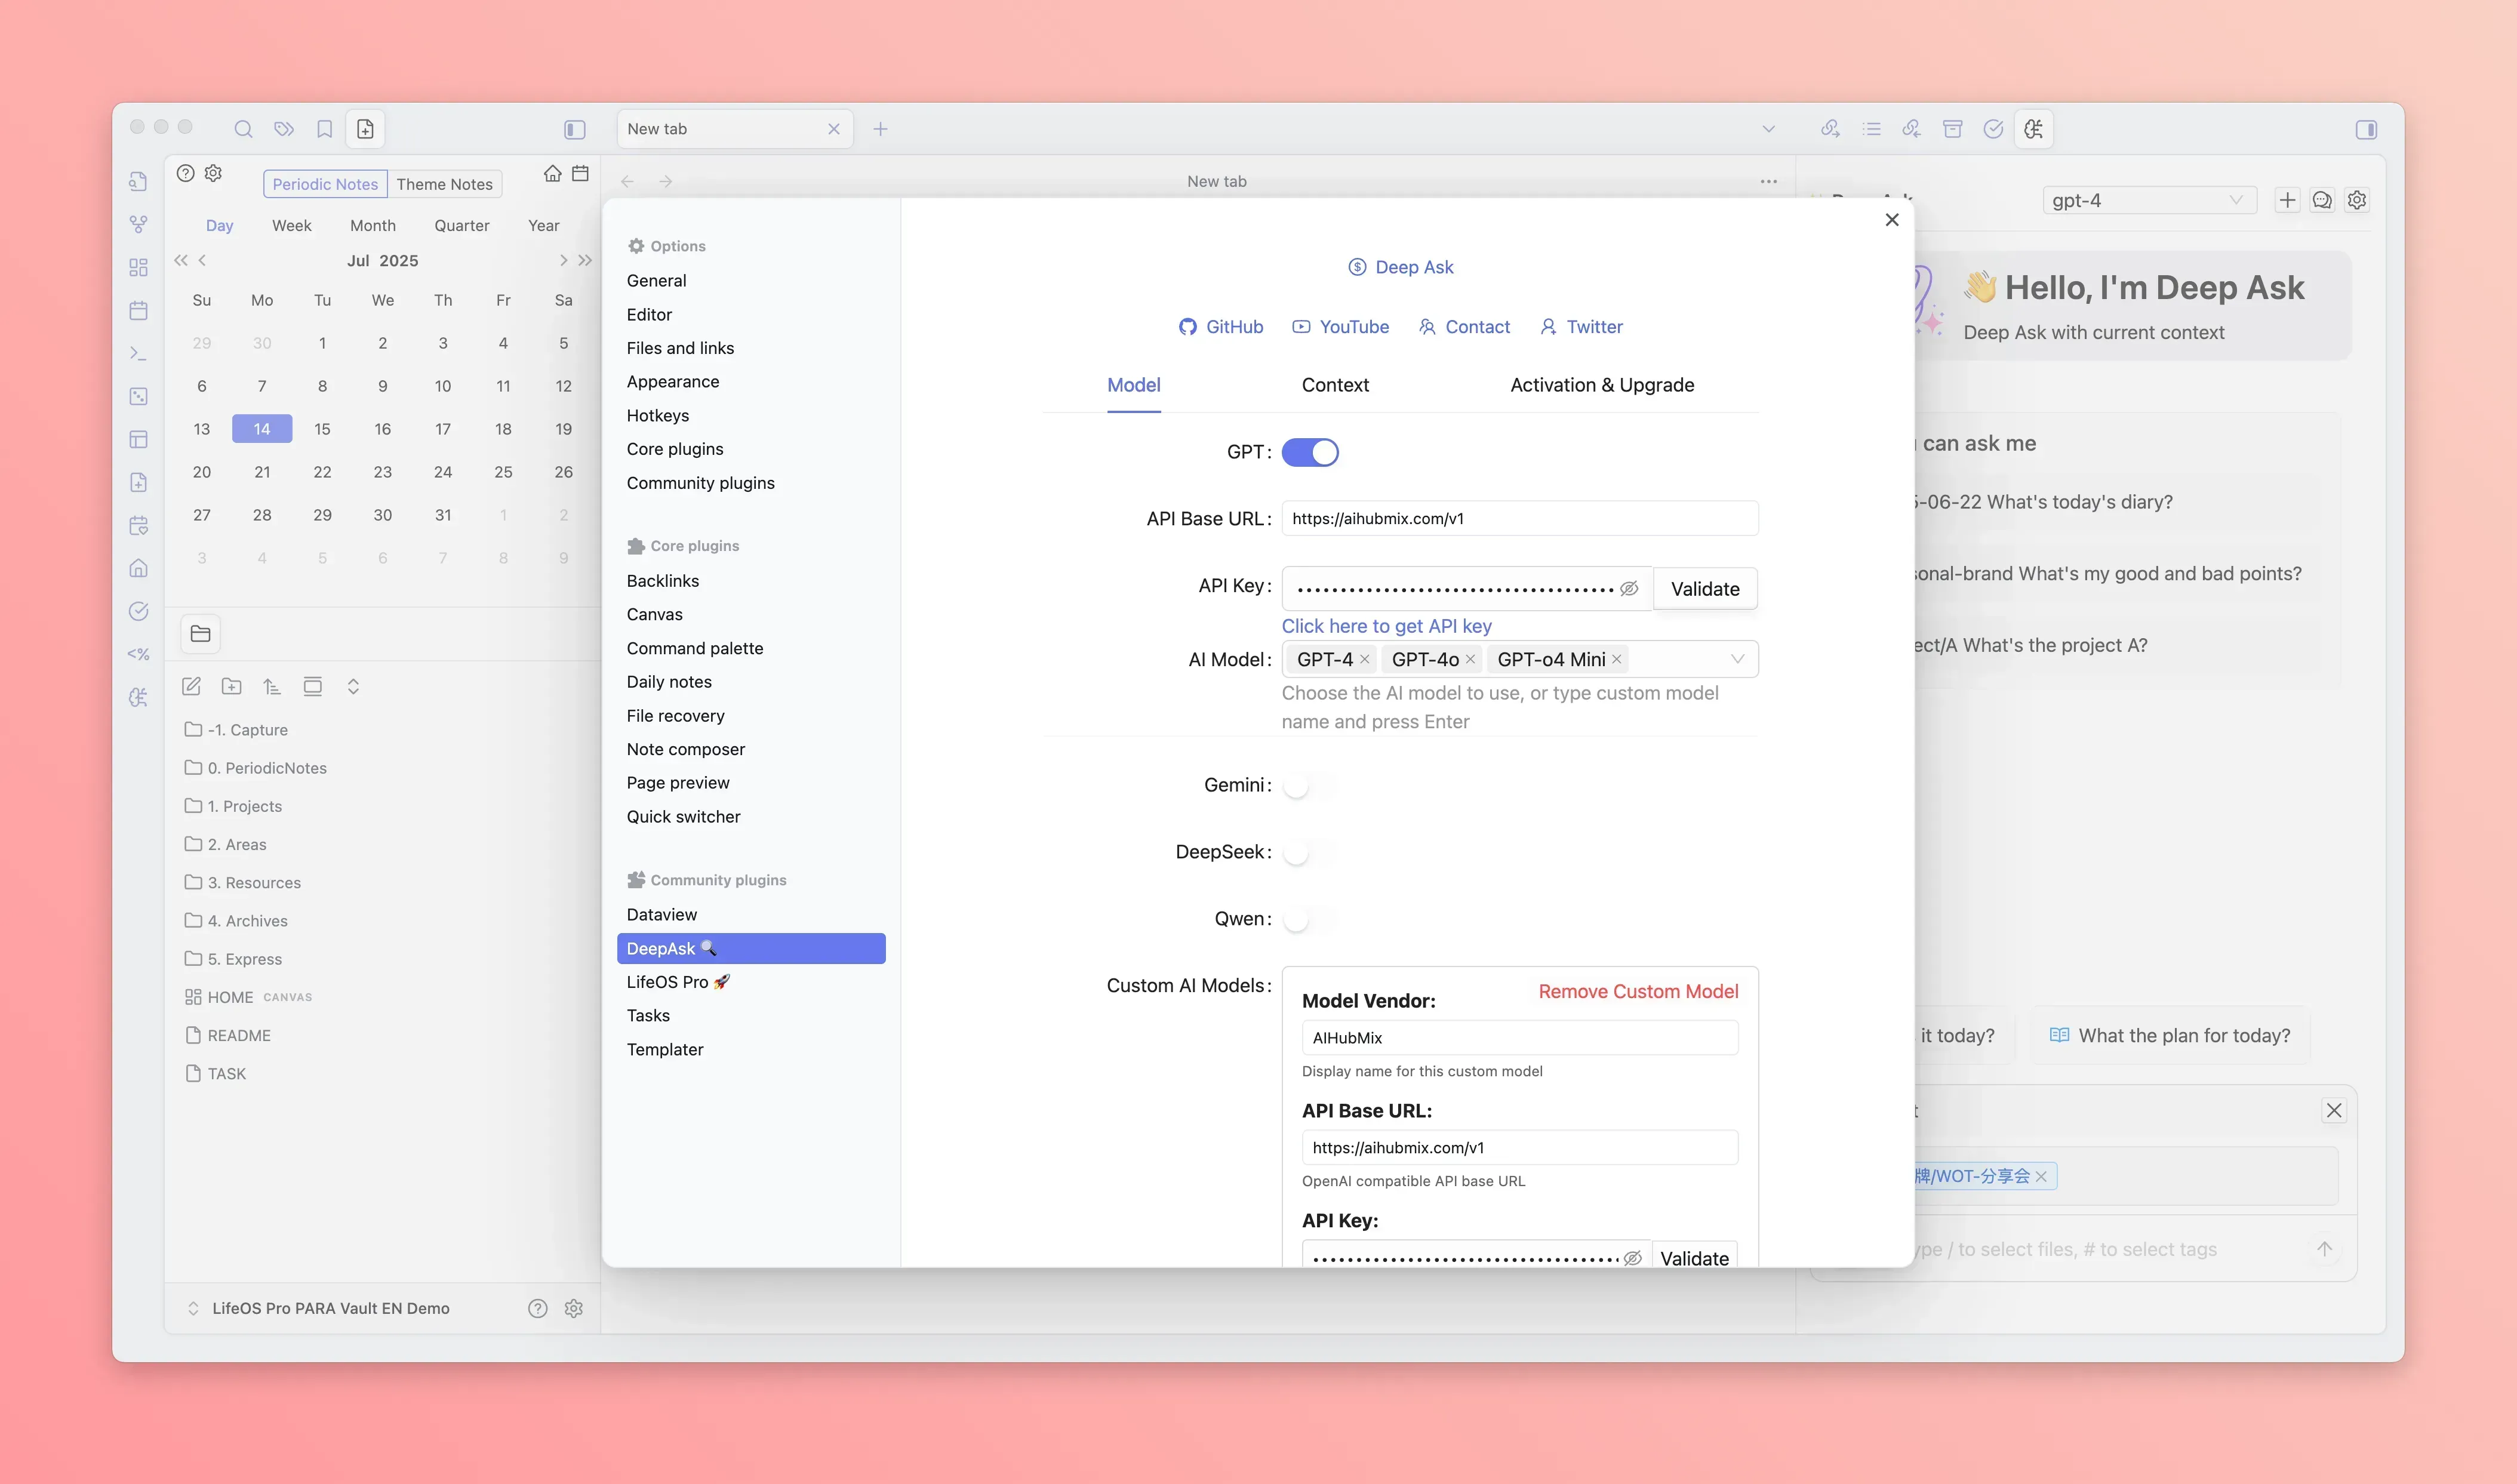Screen dimensions: 2517x1484
Task: Click the Validate button next to API Key
Action: [1705, 589]
